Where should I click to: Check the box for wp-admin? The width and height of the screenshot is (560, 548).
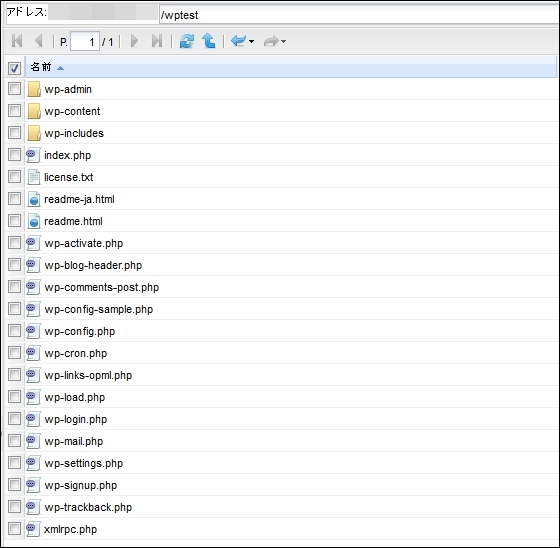coord(14,89)
